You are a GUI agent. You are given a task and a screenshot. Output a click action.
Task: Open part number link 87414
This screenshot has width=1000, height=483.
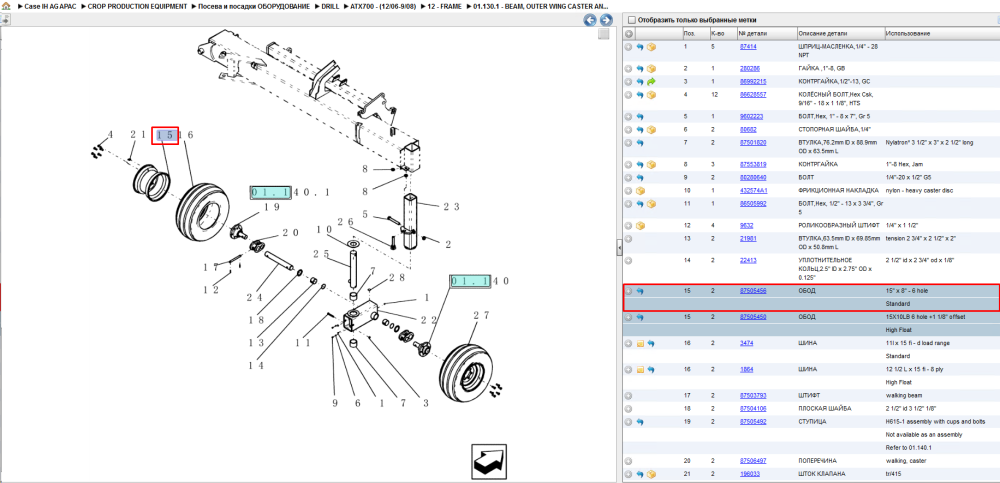pyautogui.click(x=748, y=47)
